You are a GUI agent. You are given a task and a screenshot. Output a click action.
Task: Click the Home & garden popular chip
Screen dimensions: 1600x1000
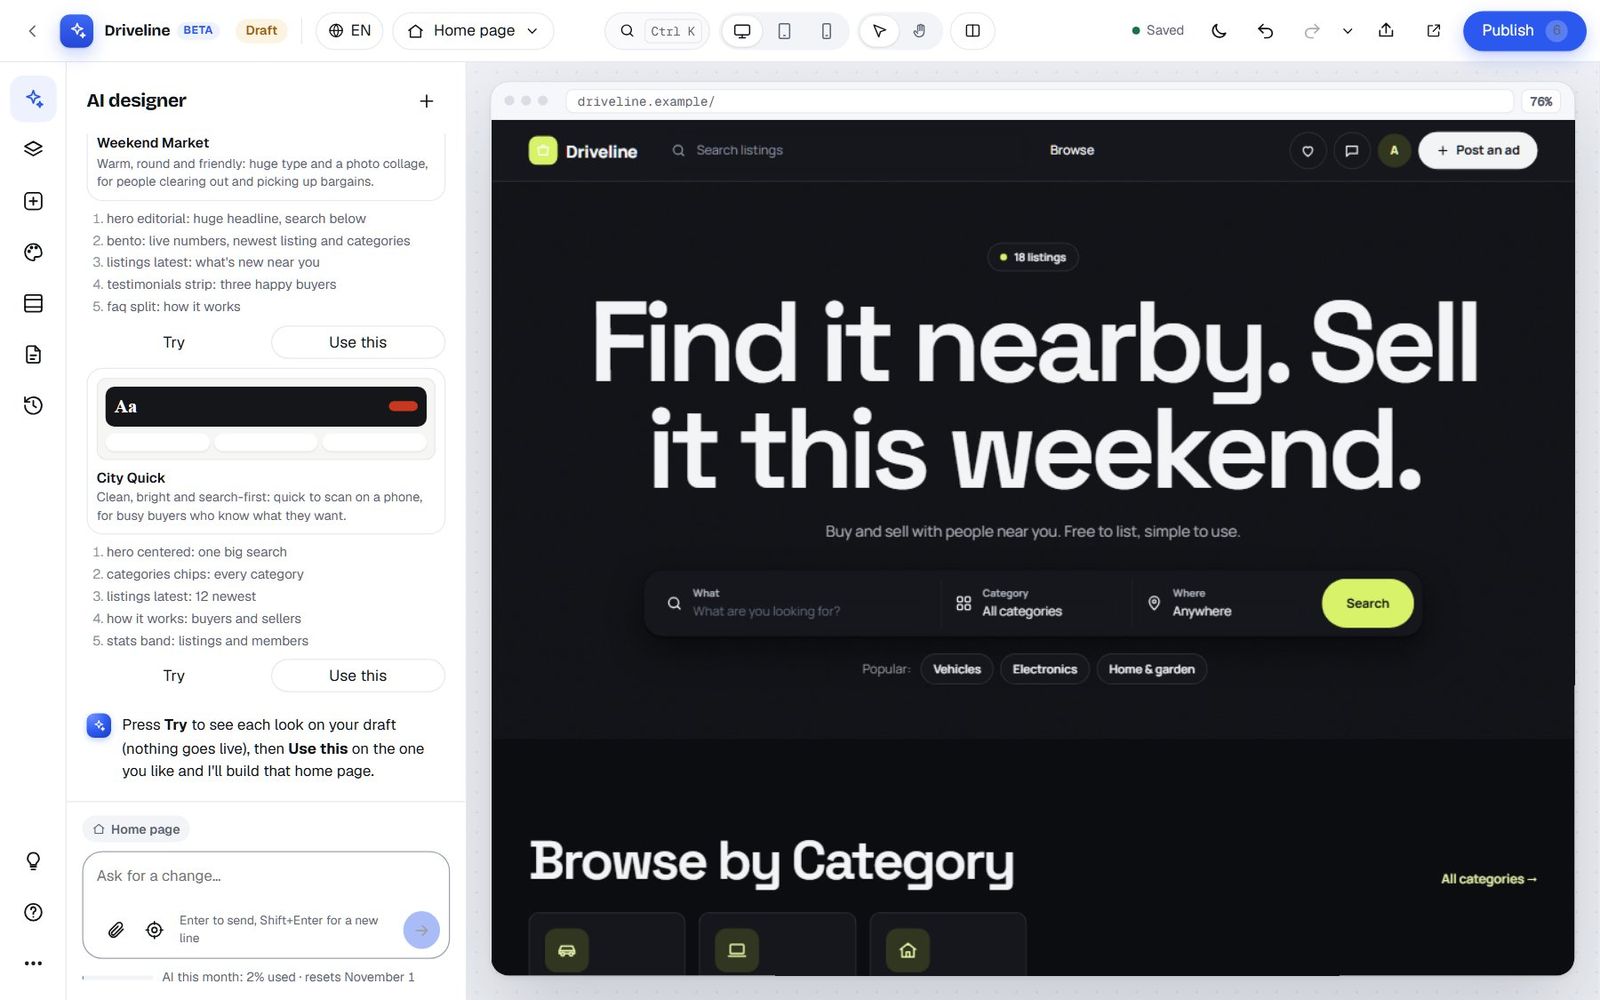tap(1152, 669)
